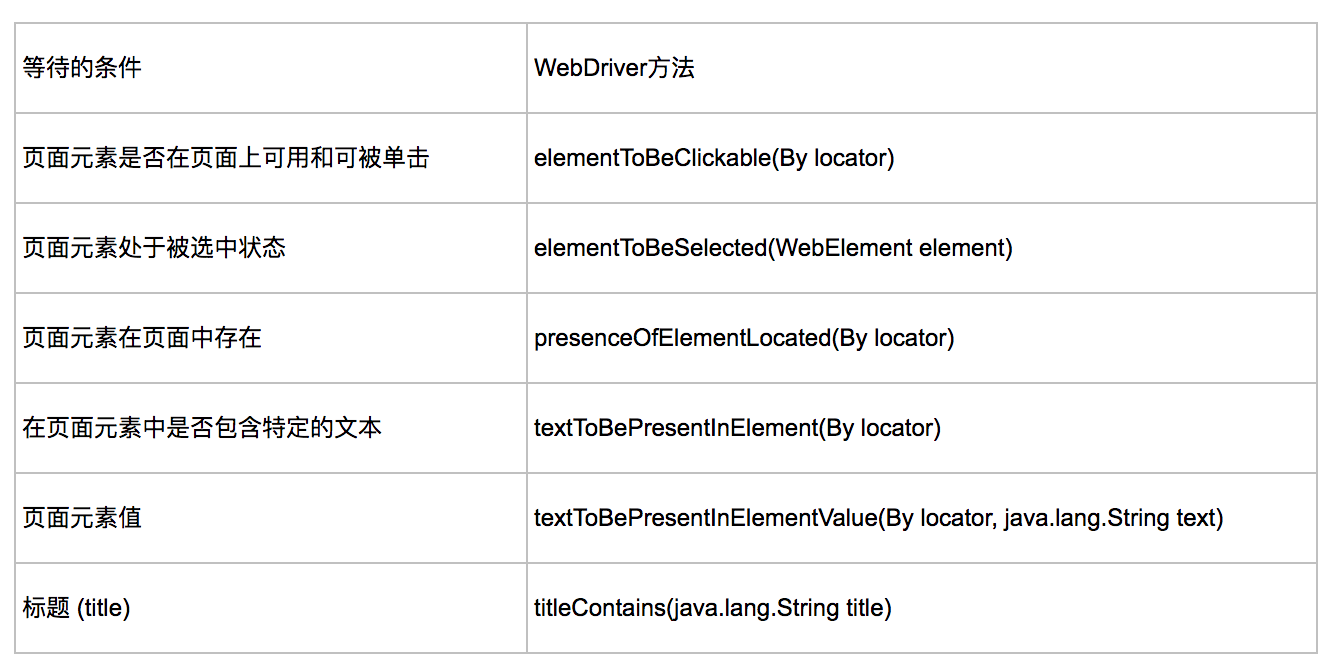Click the textToBePresentInElement(By locator) text
1336x668 pixels.
[737, 428]
